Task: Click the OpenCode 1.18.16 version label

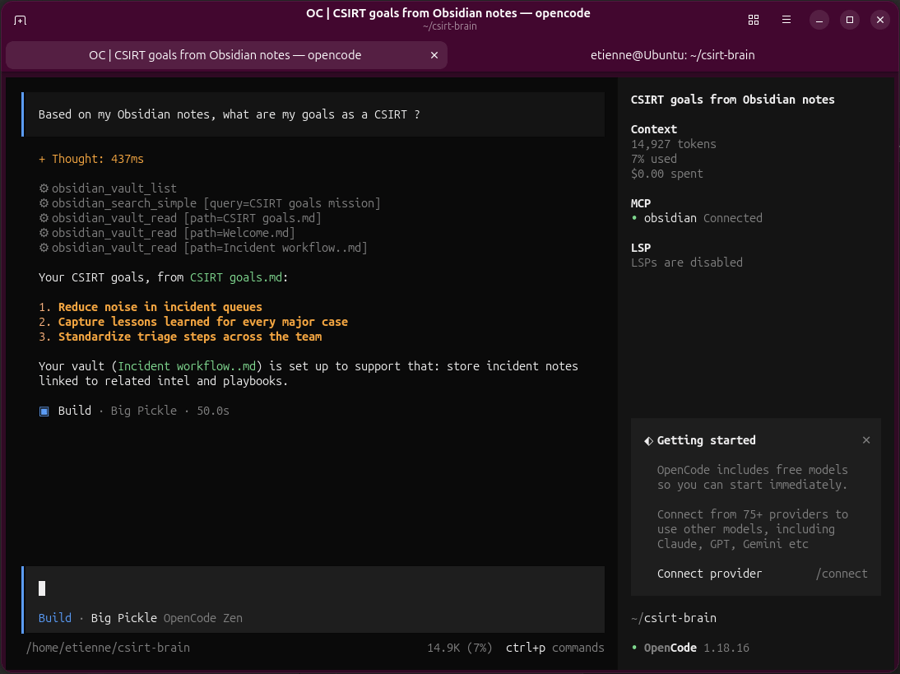Action: tap(690, 648)
